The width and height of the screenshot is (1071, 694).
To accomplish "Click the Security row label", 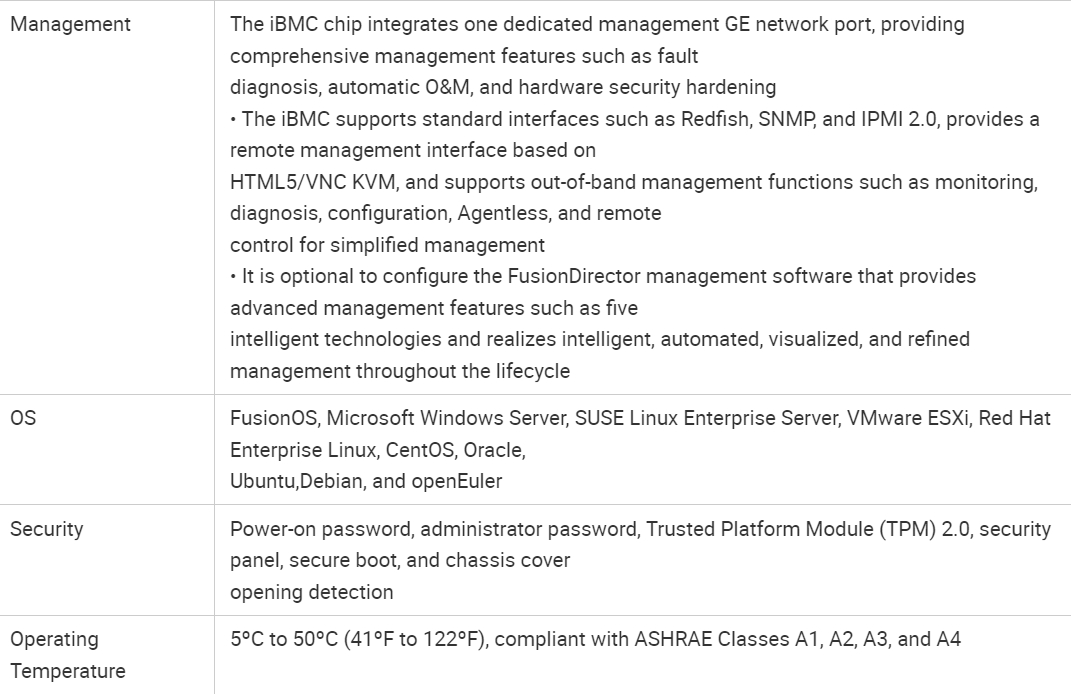I will tap(47, 529).
